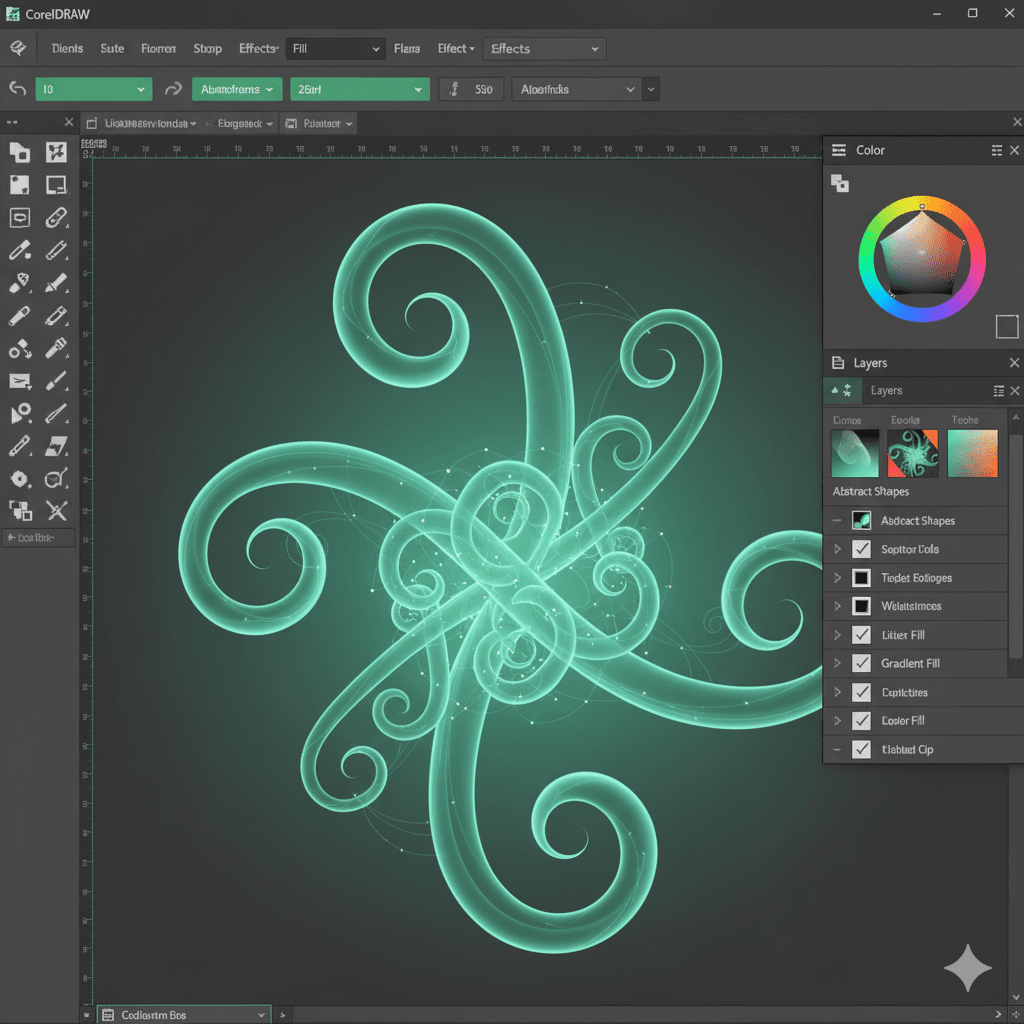Toggle visibility of the Gradient Fill layer
Screen dimensions: 1024x1024
(x=861, y=663)
